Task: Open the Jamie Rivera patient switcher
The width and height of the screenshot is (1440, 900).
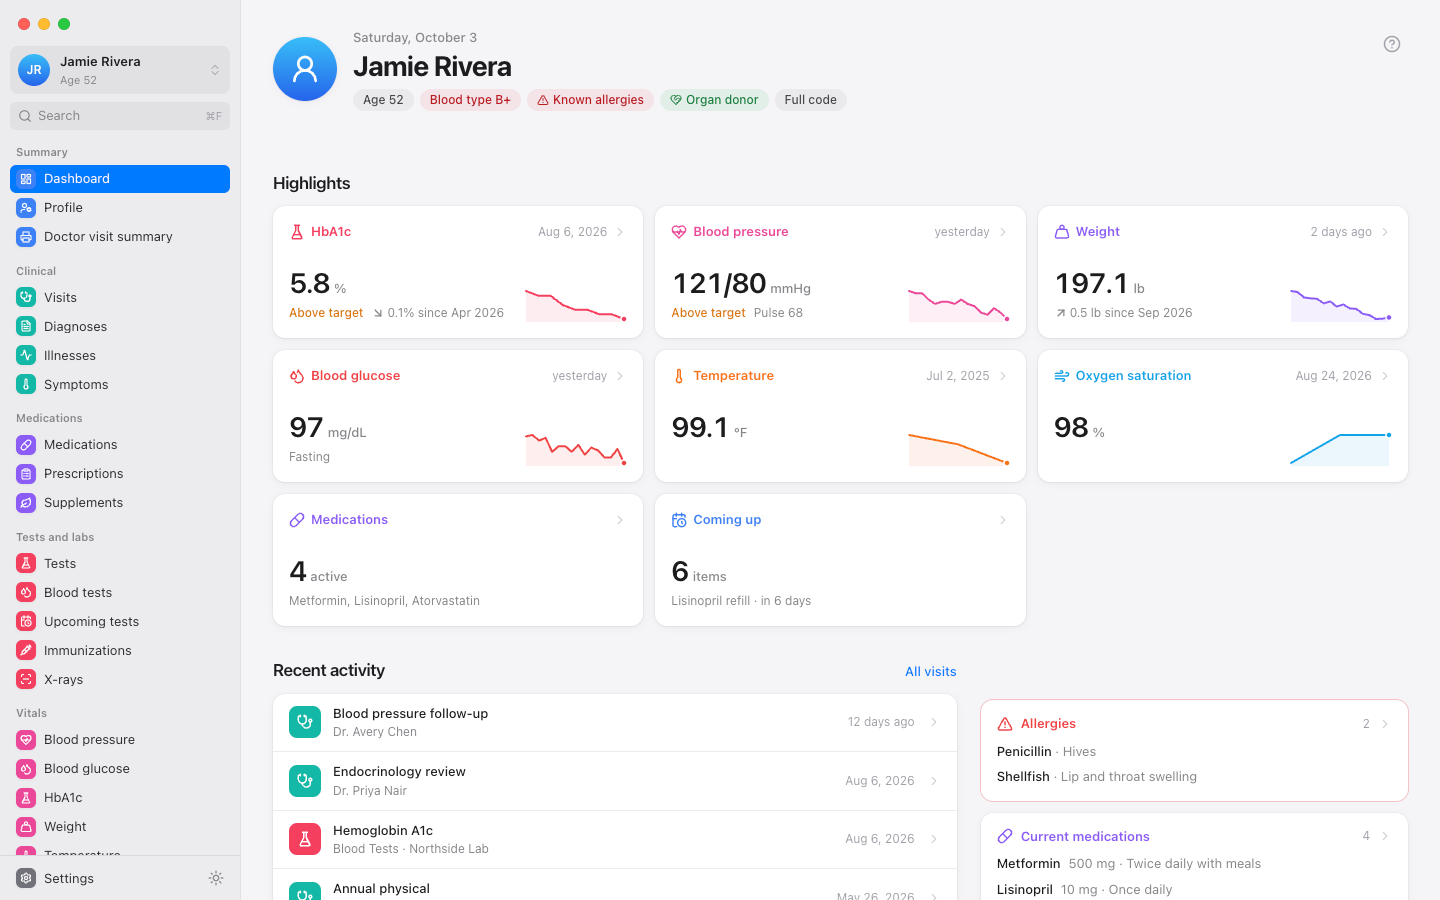Action: click(120, 70)
